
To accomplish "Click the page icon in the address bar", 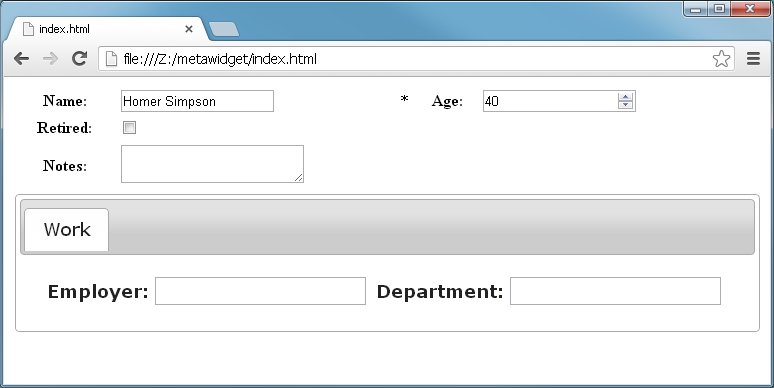I will pos(112,59).
